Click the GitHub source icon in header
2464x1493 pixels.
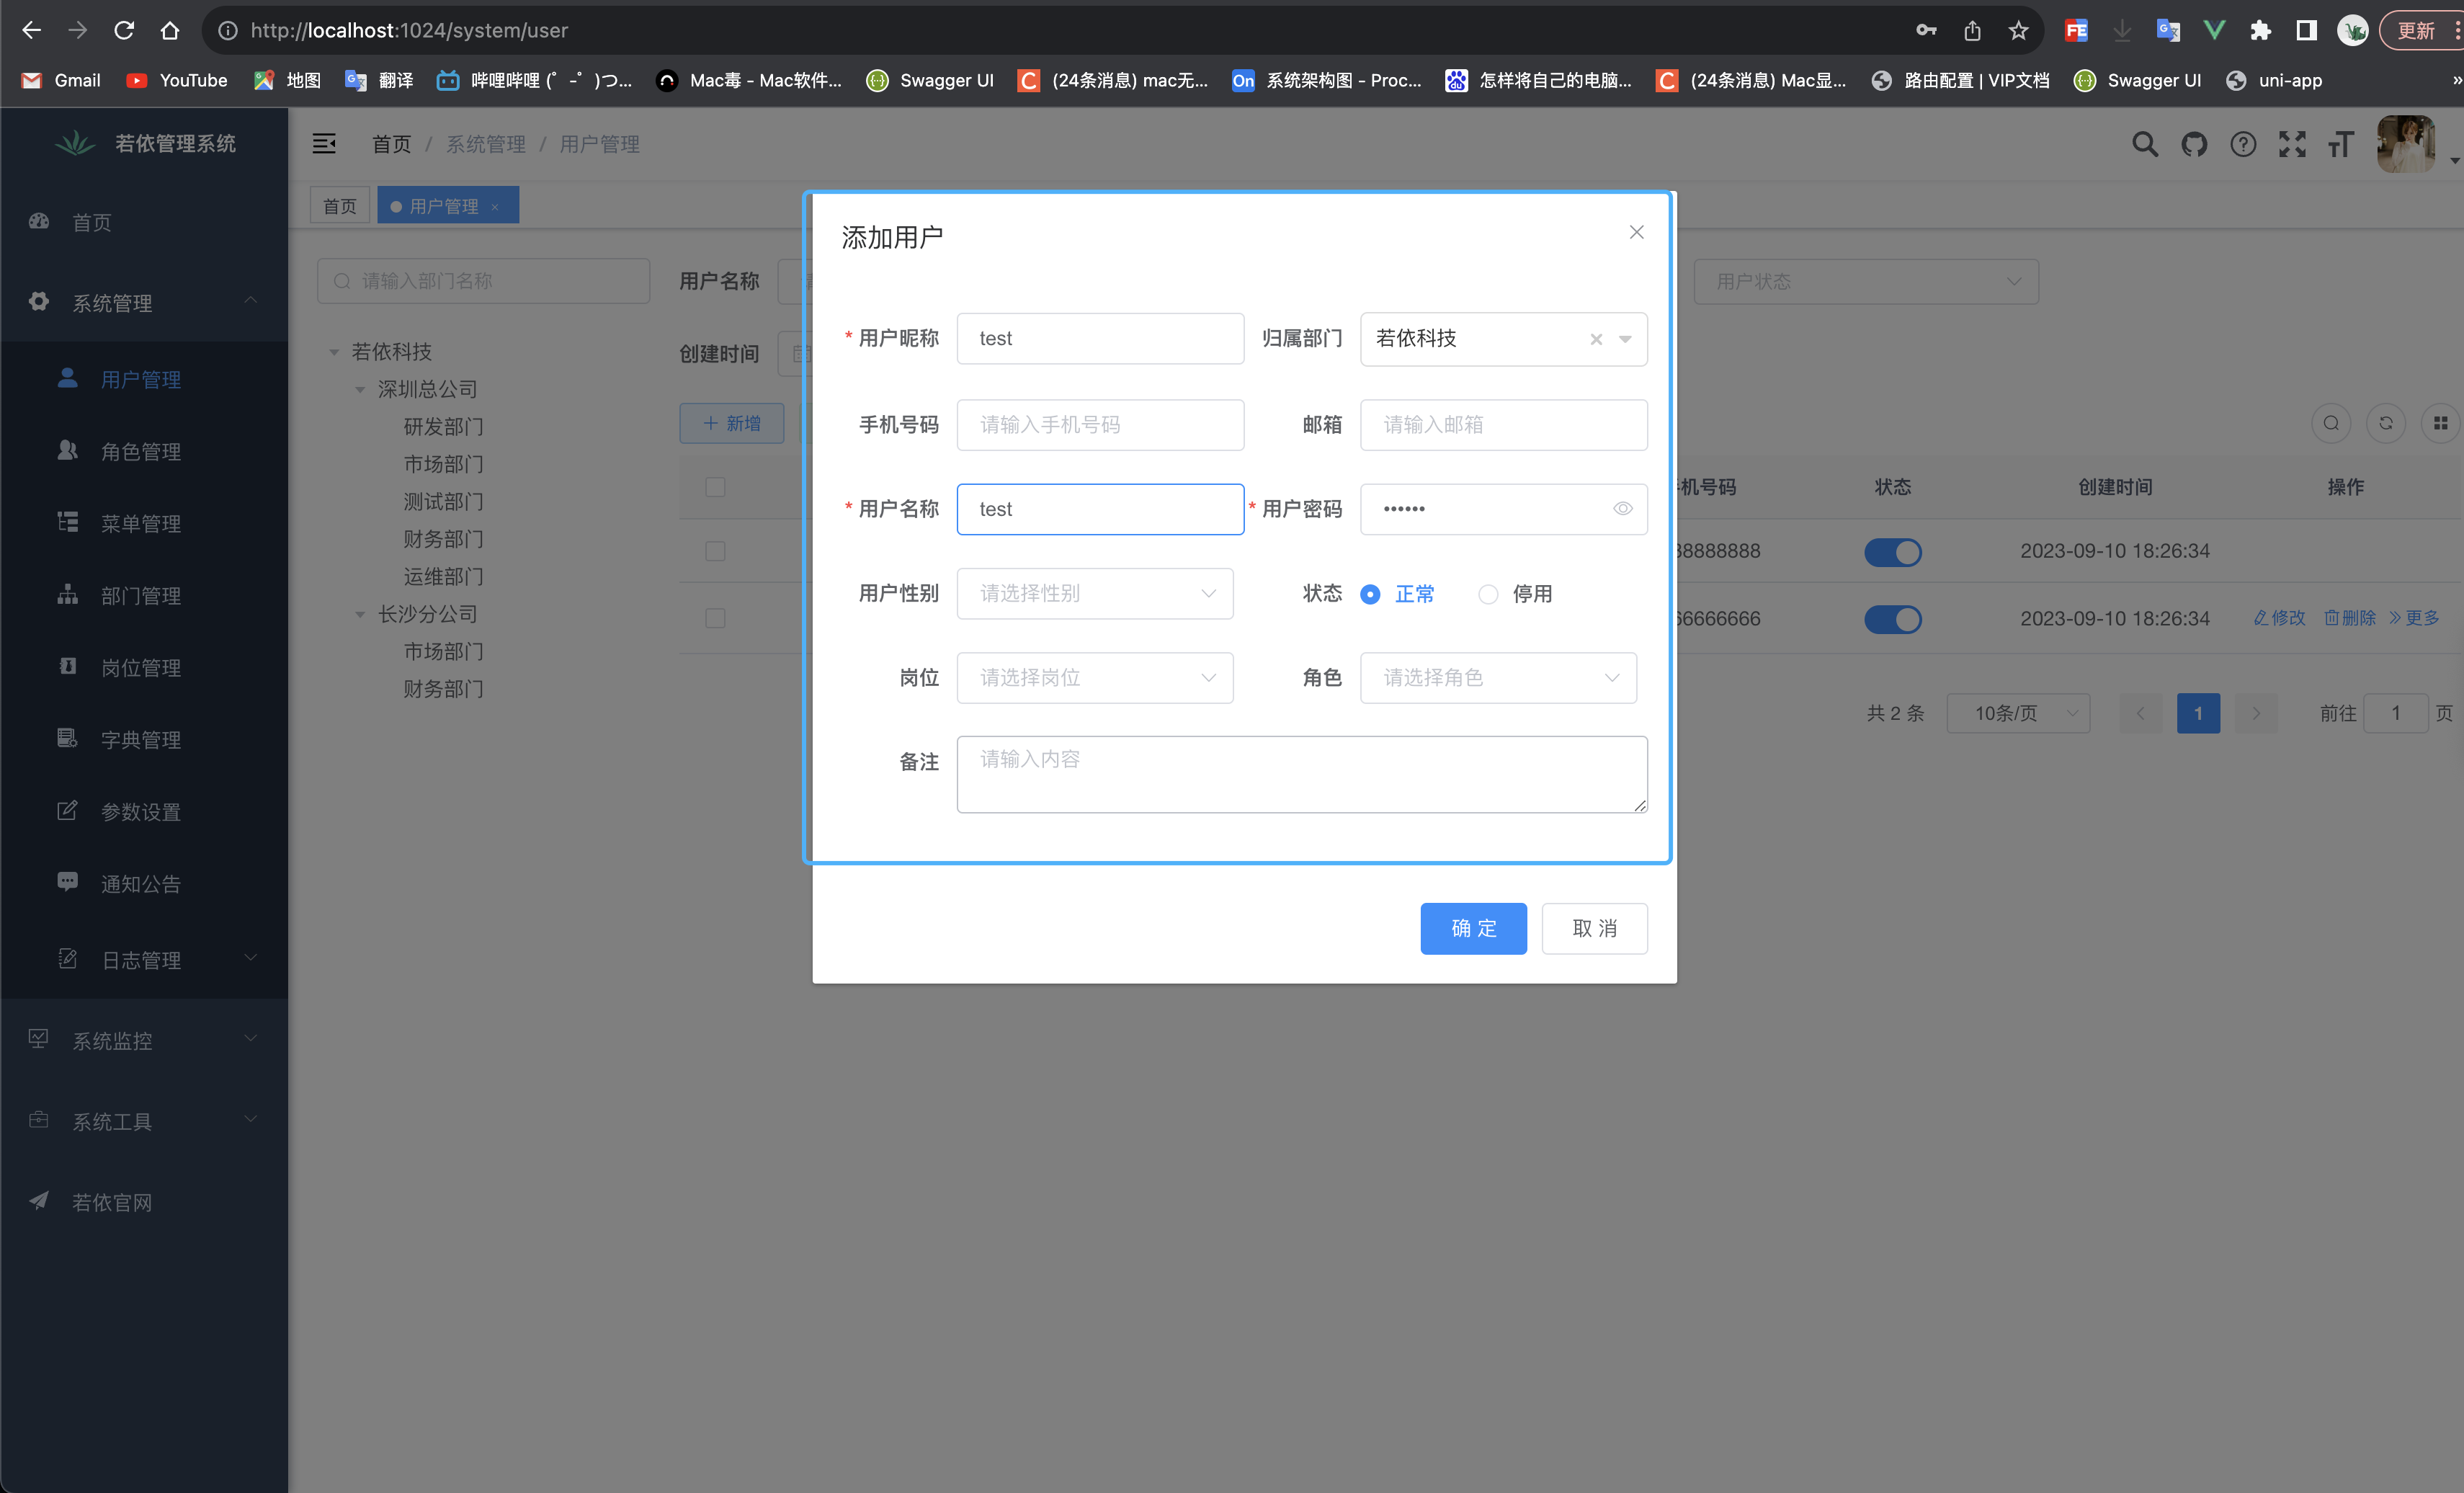tap(2194, 145)
